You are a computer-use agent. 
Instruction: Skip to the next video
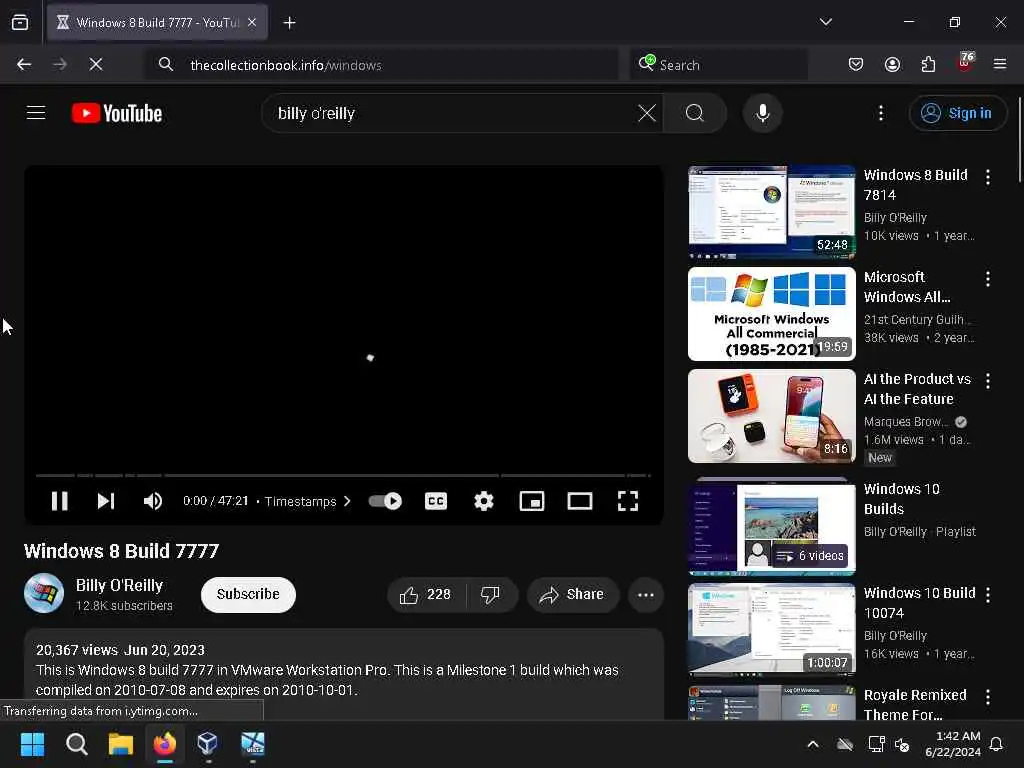click(106, 501)
